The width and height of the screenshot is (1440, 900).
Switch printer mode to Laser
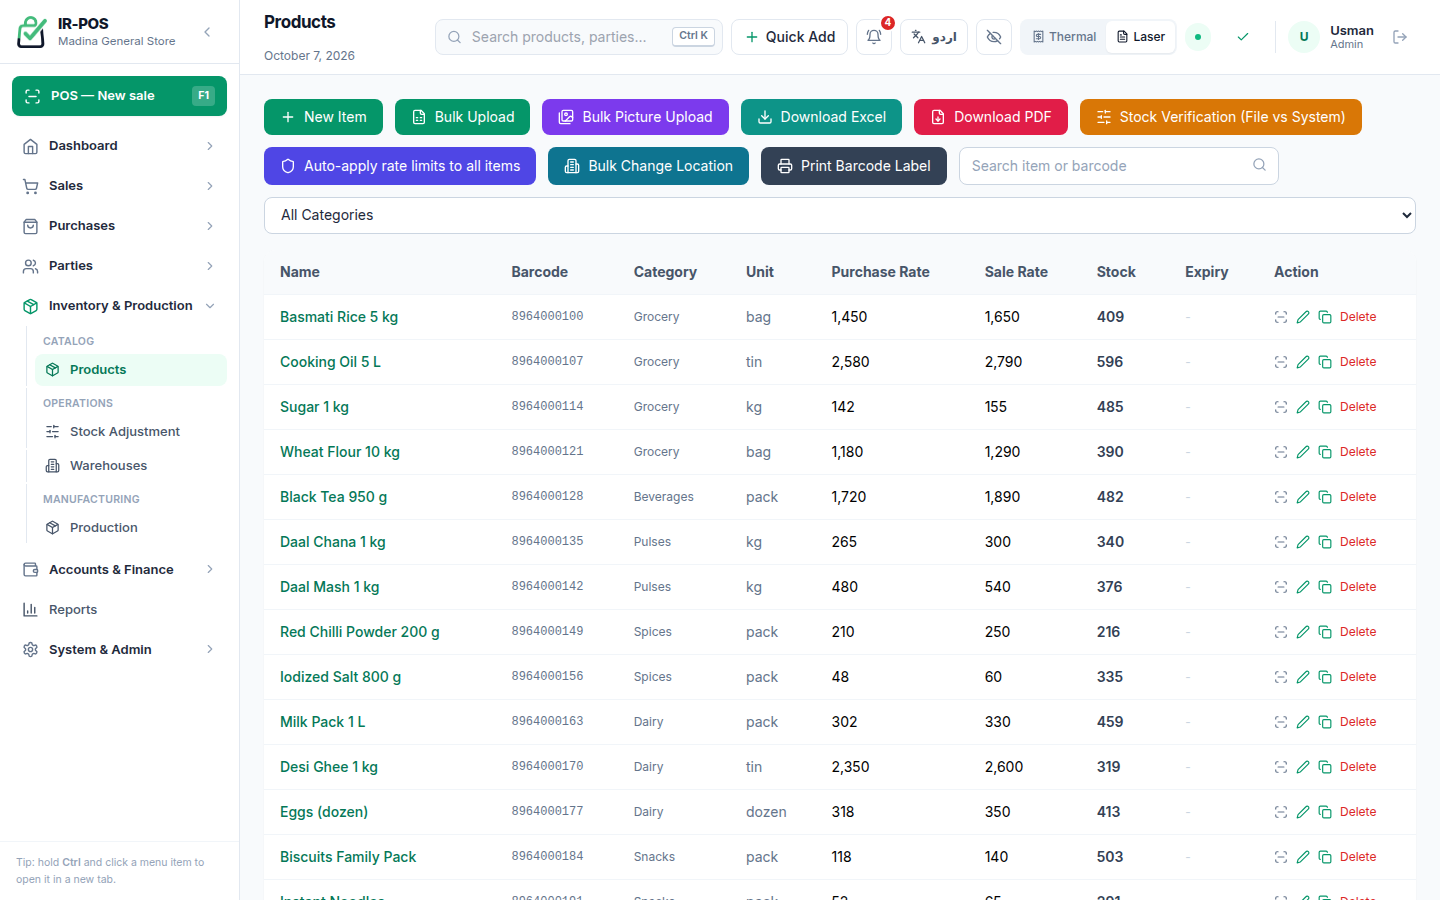click(1141, 37)
